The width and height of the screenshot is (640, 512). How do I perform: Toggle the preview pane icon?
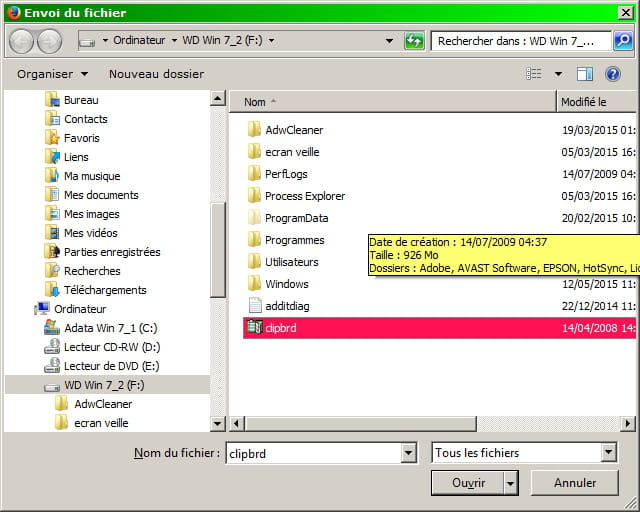(x=585, y=74)
